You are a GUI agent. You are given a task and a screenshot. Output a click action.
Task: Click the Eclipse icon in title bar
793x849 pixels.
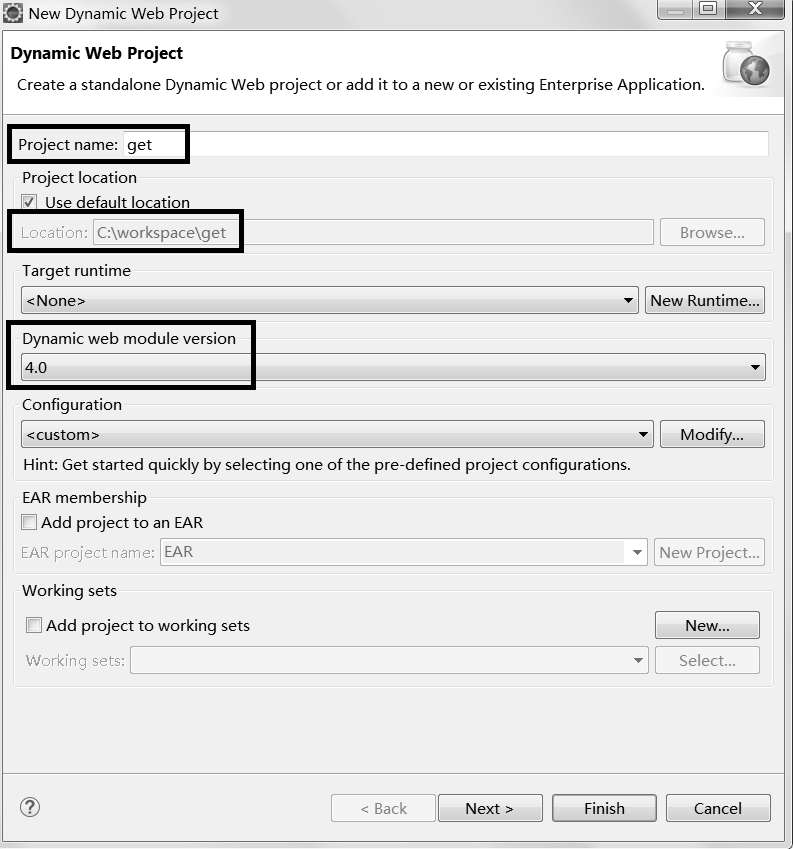tap(14, 13)
